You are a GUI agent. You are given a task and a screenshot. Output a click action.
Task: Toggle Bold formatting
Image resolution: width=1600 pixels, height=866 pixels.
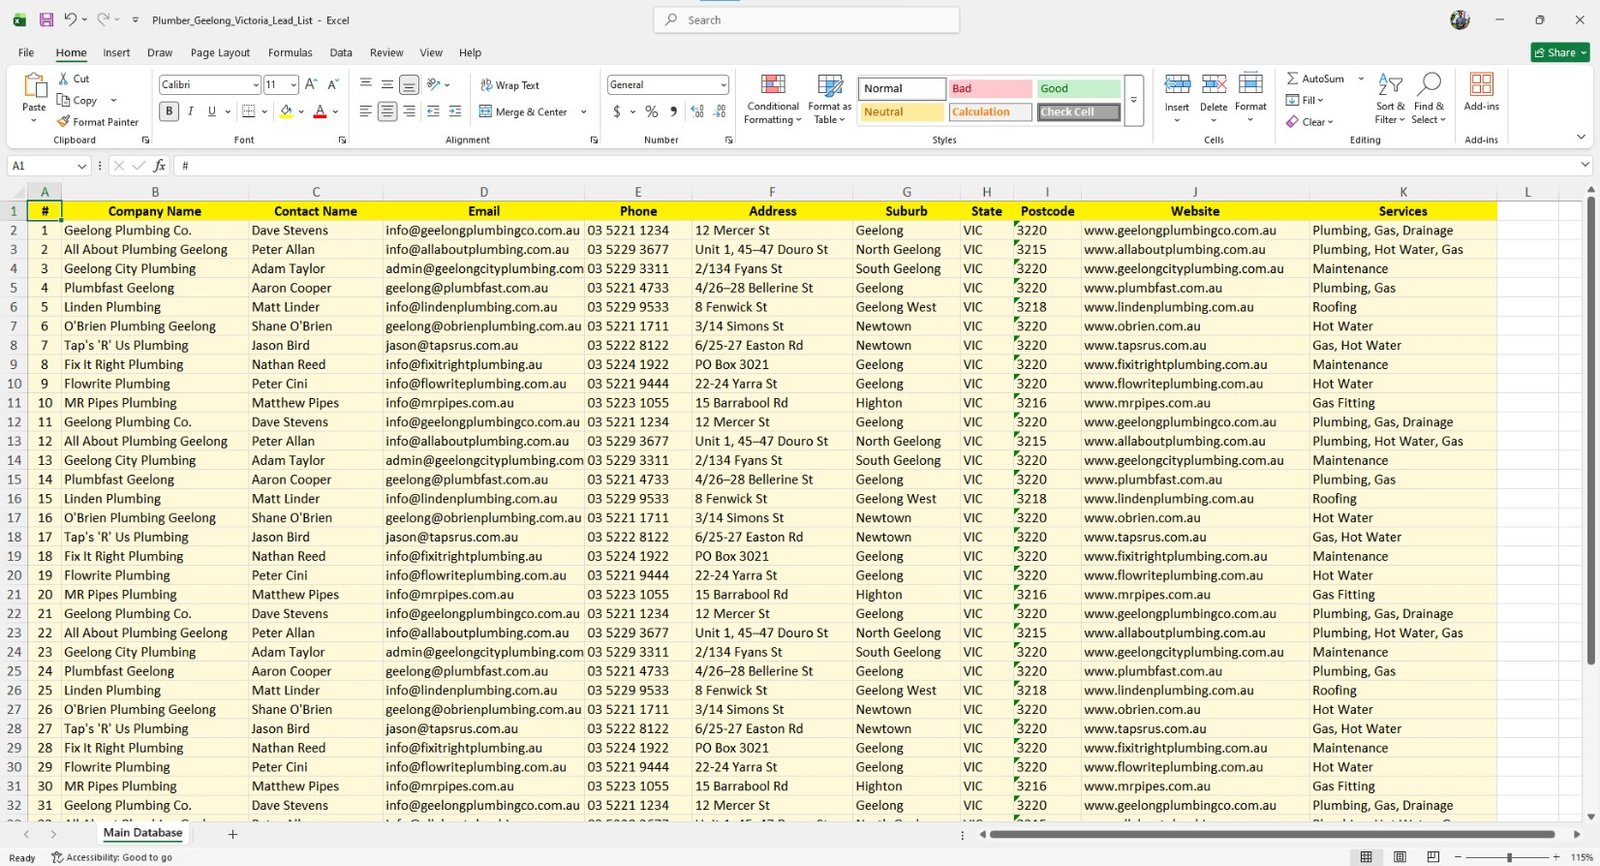click(x=169, y=112)
